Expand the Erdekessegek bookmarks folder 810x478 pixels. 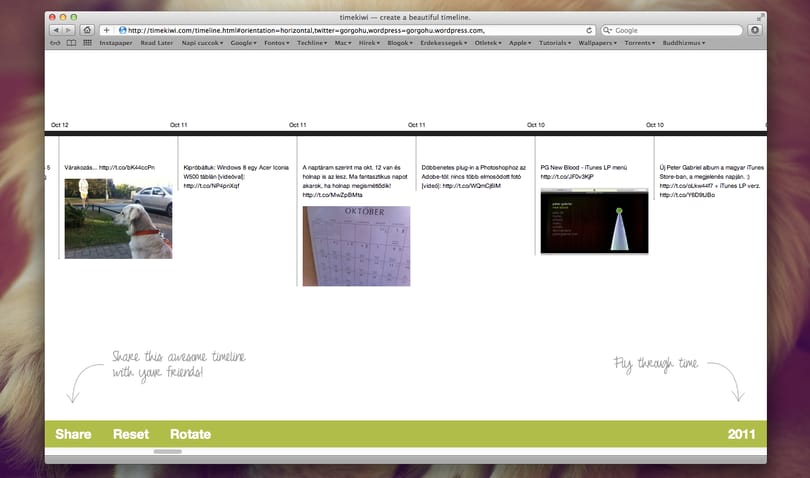pos(443,43)
